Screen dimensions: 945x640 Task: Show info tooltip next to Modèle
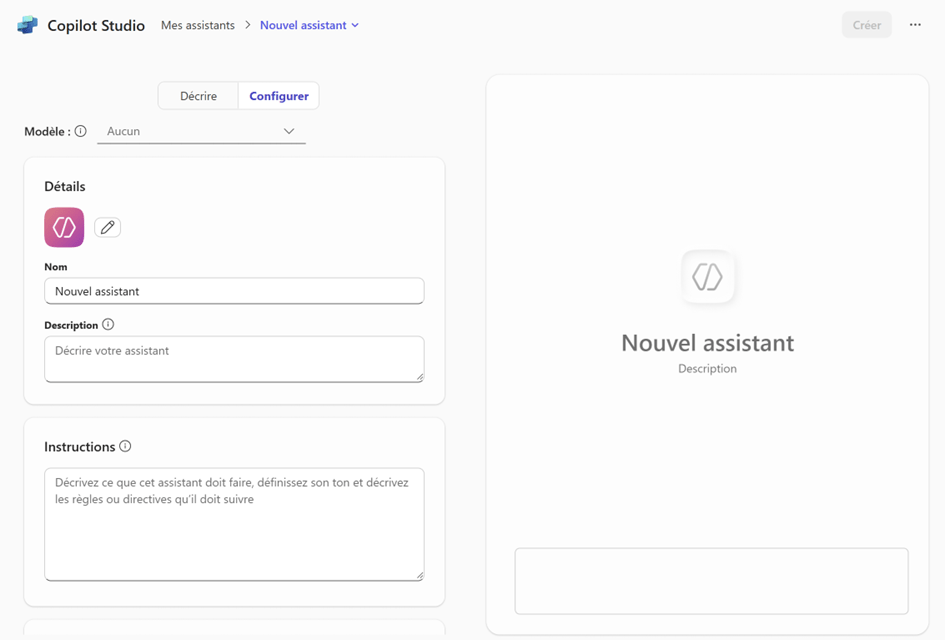(x=81, y=131)
